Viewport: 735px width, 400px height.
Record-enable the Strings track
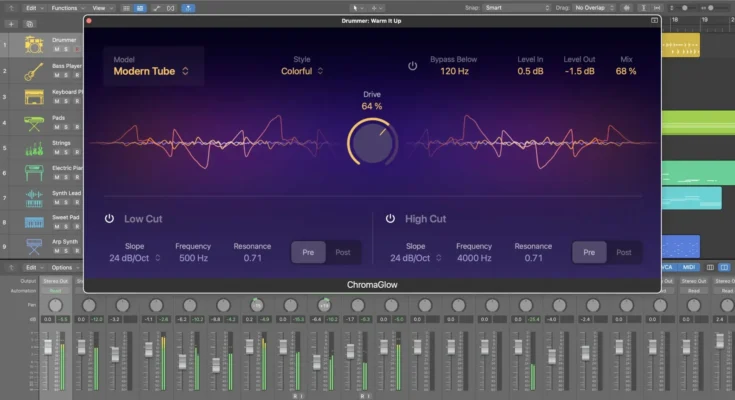click(77, 152)
